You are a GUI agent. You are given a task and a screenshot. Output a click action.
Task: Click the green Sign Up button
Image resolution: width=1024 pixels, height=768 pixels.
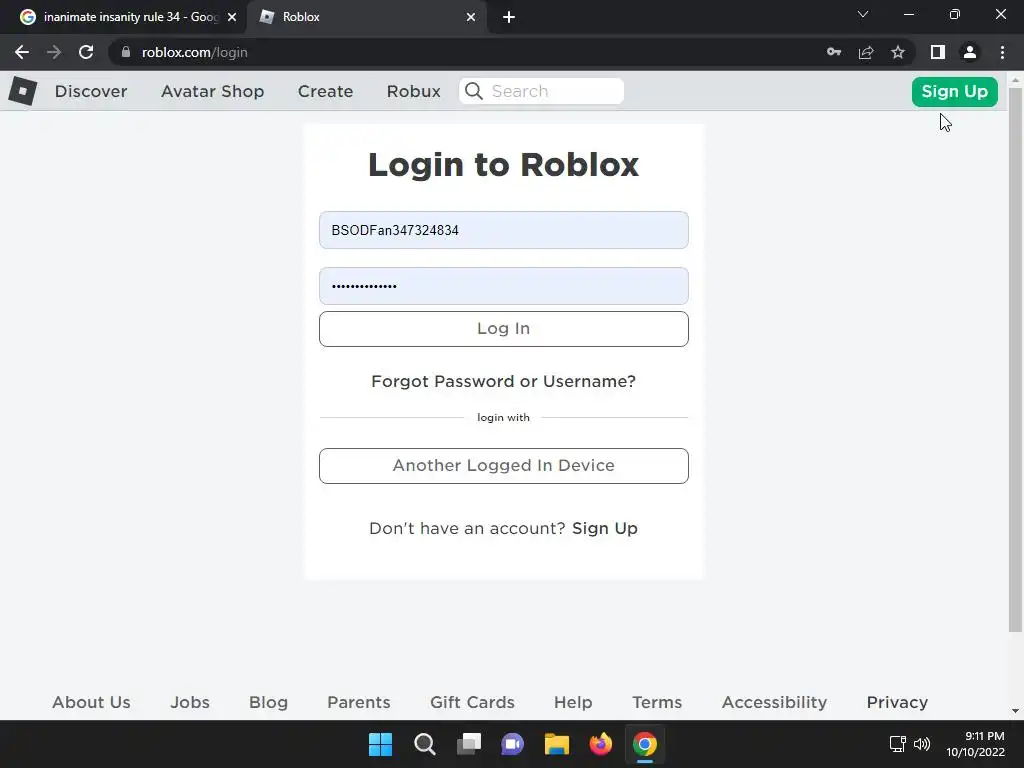coord(955,91)
